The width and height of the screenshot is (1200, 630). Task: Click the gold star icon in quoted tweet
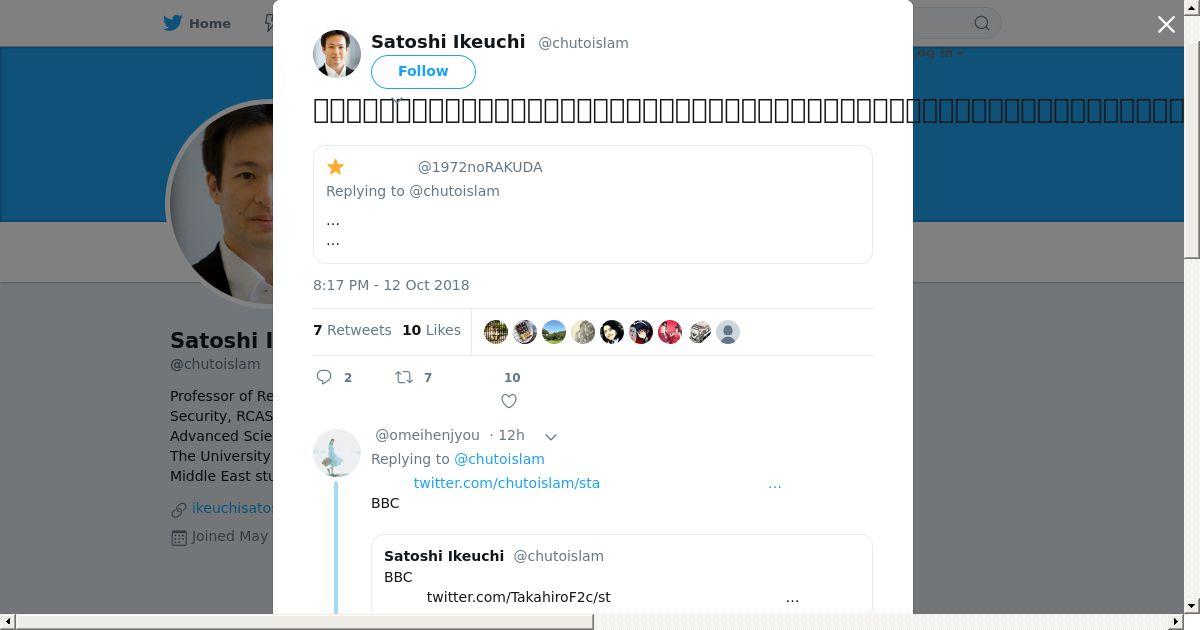click(336, 167)
